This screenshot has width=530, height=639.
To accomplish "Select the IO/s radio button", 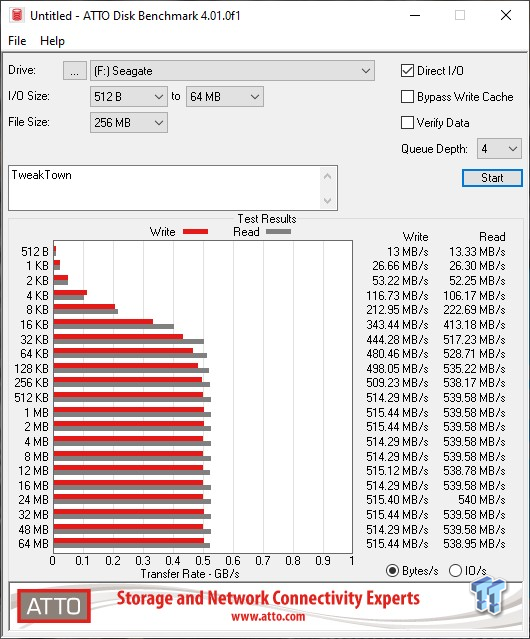I will [x=455, y=571].
